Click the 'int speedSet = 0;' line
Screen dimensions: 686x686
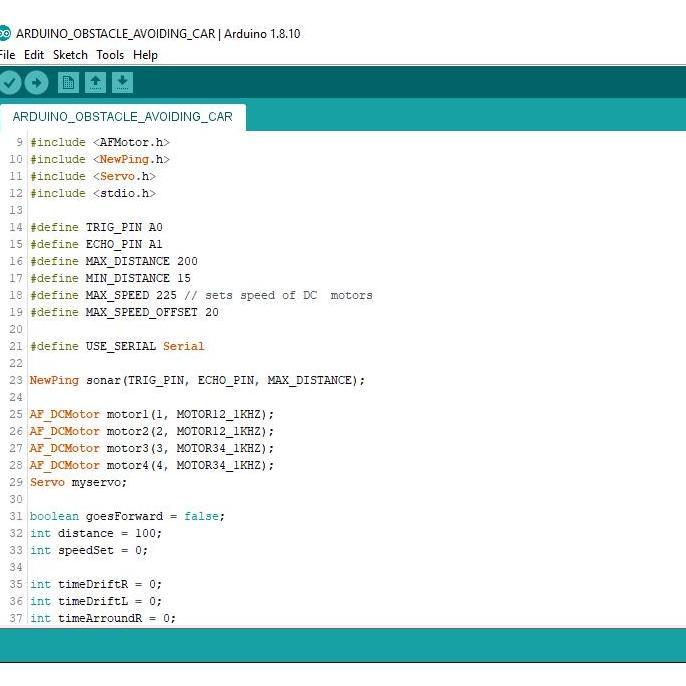point(89,551)
